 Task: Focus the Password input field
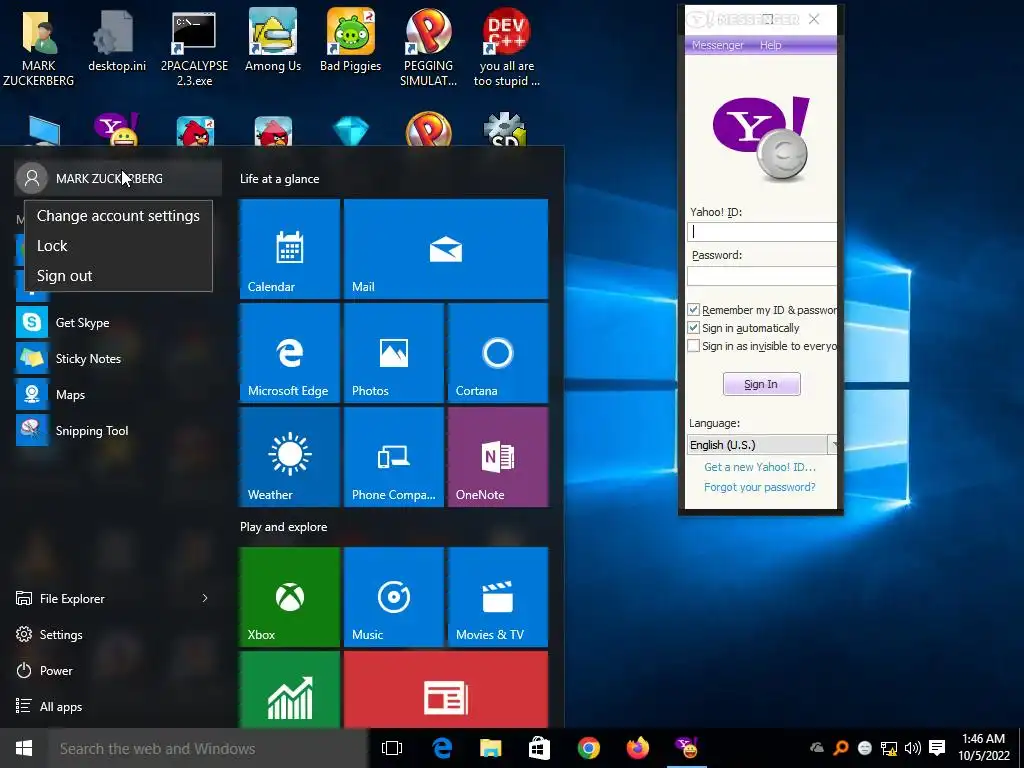[x=762, y=276]
